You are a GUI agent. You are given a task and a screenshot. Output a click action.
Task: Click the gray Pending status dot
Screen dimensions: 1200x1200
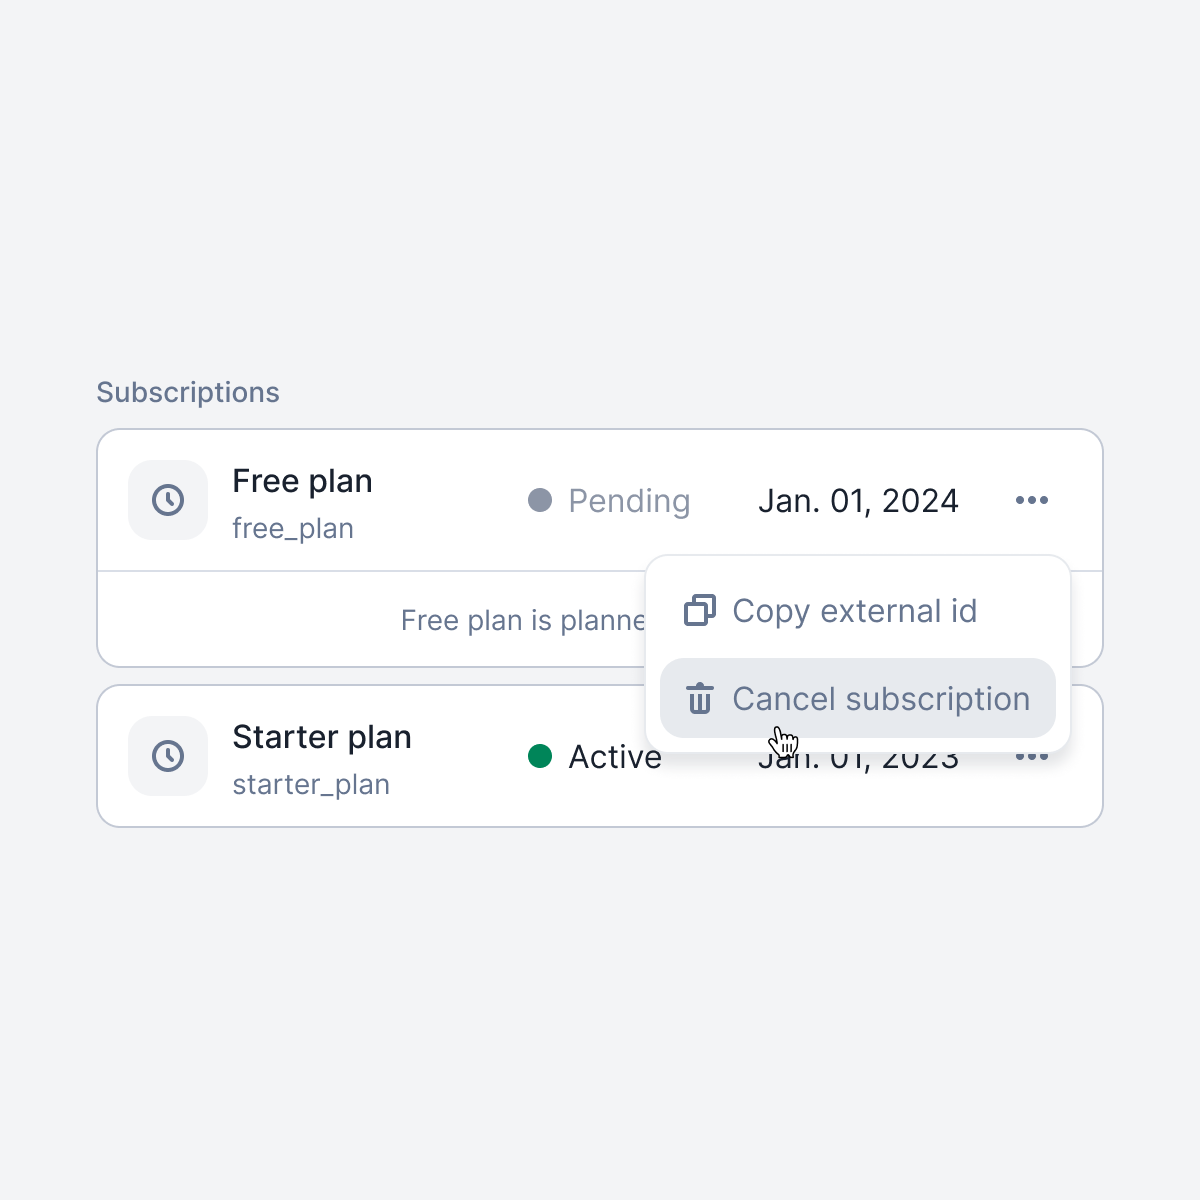(540, 500)
